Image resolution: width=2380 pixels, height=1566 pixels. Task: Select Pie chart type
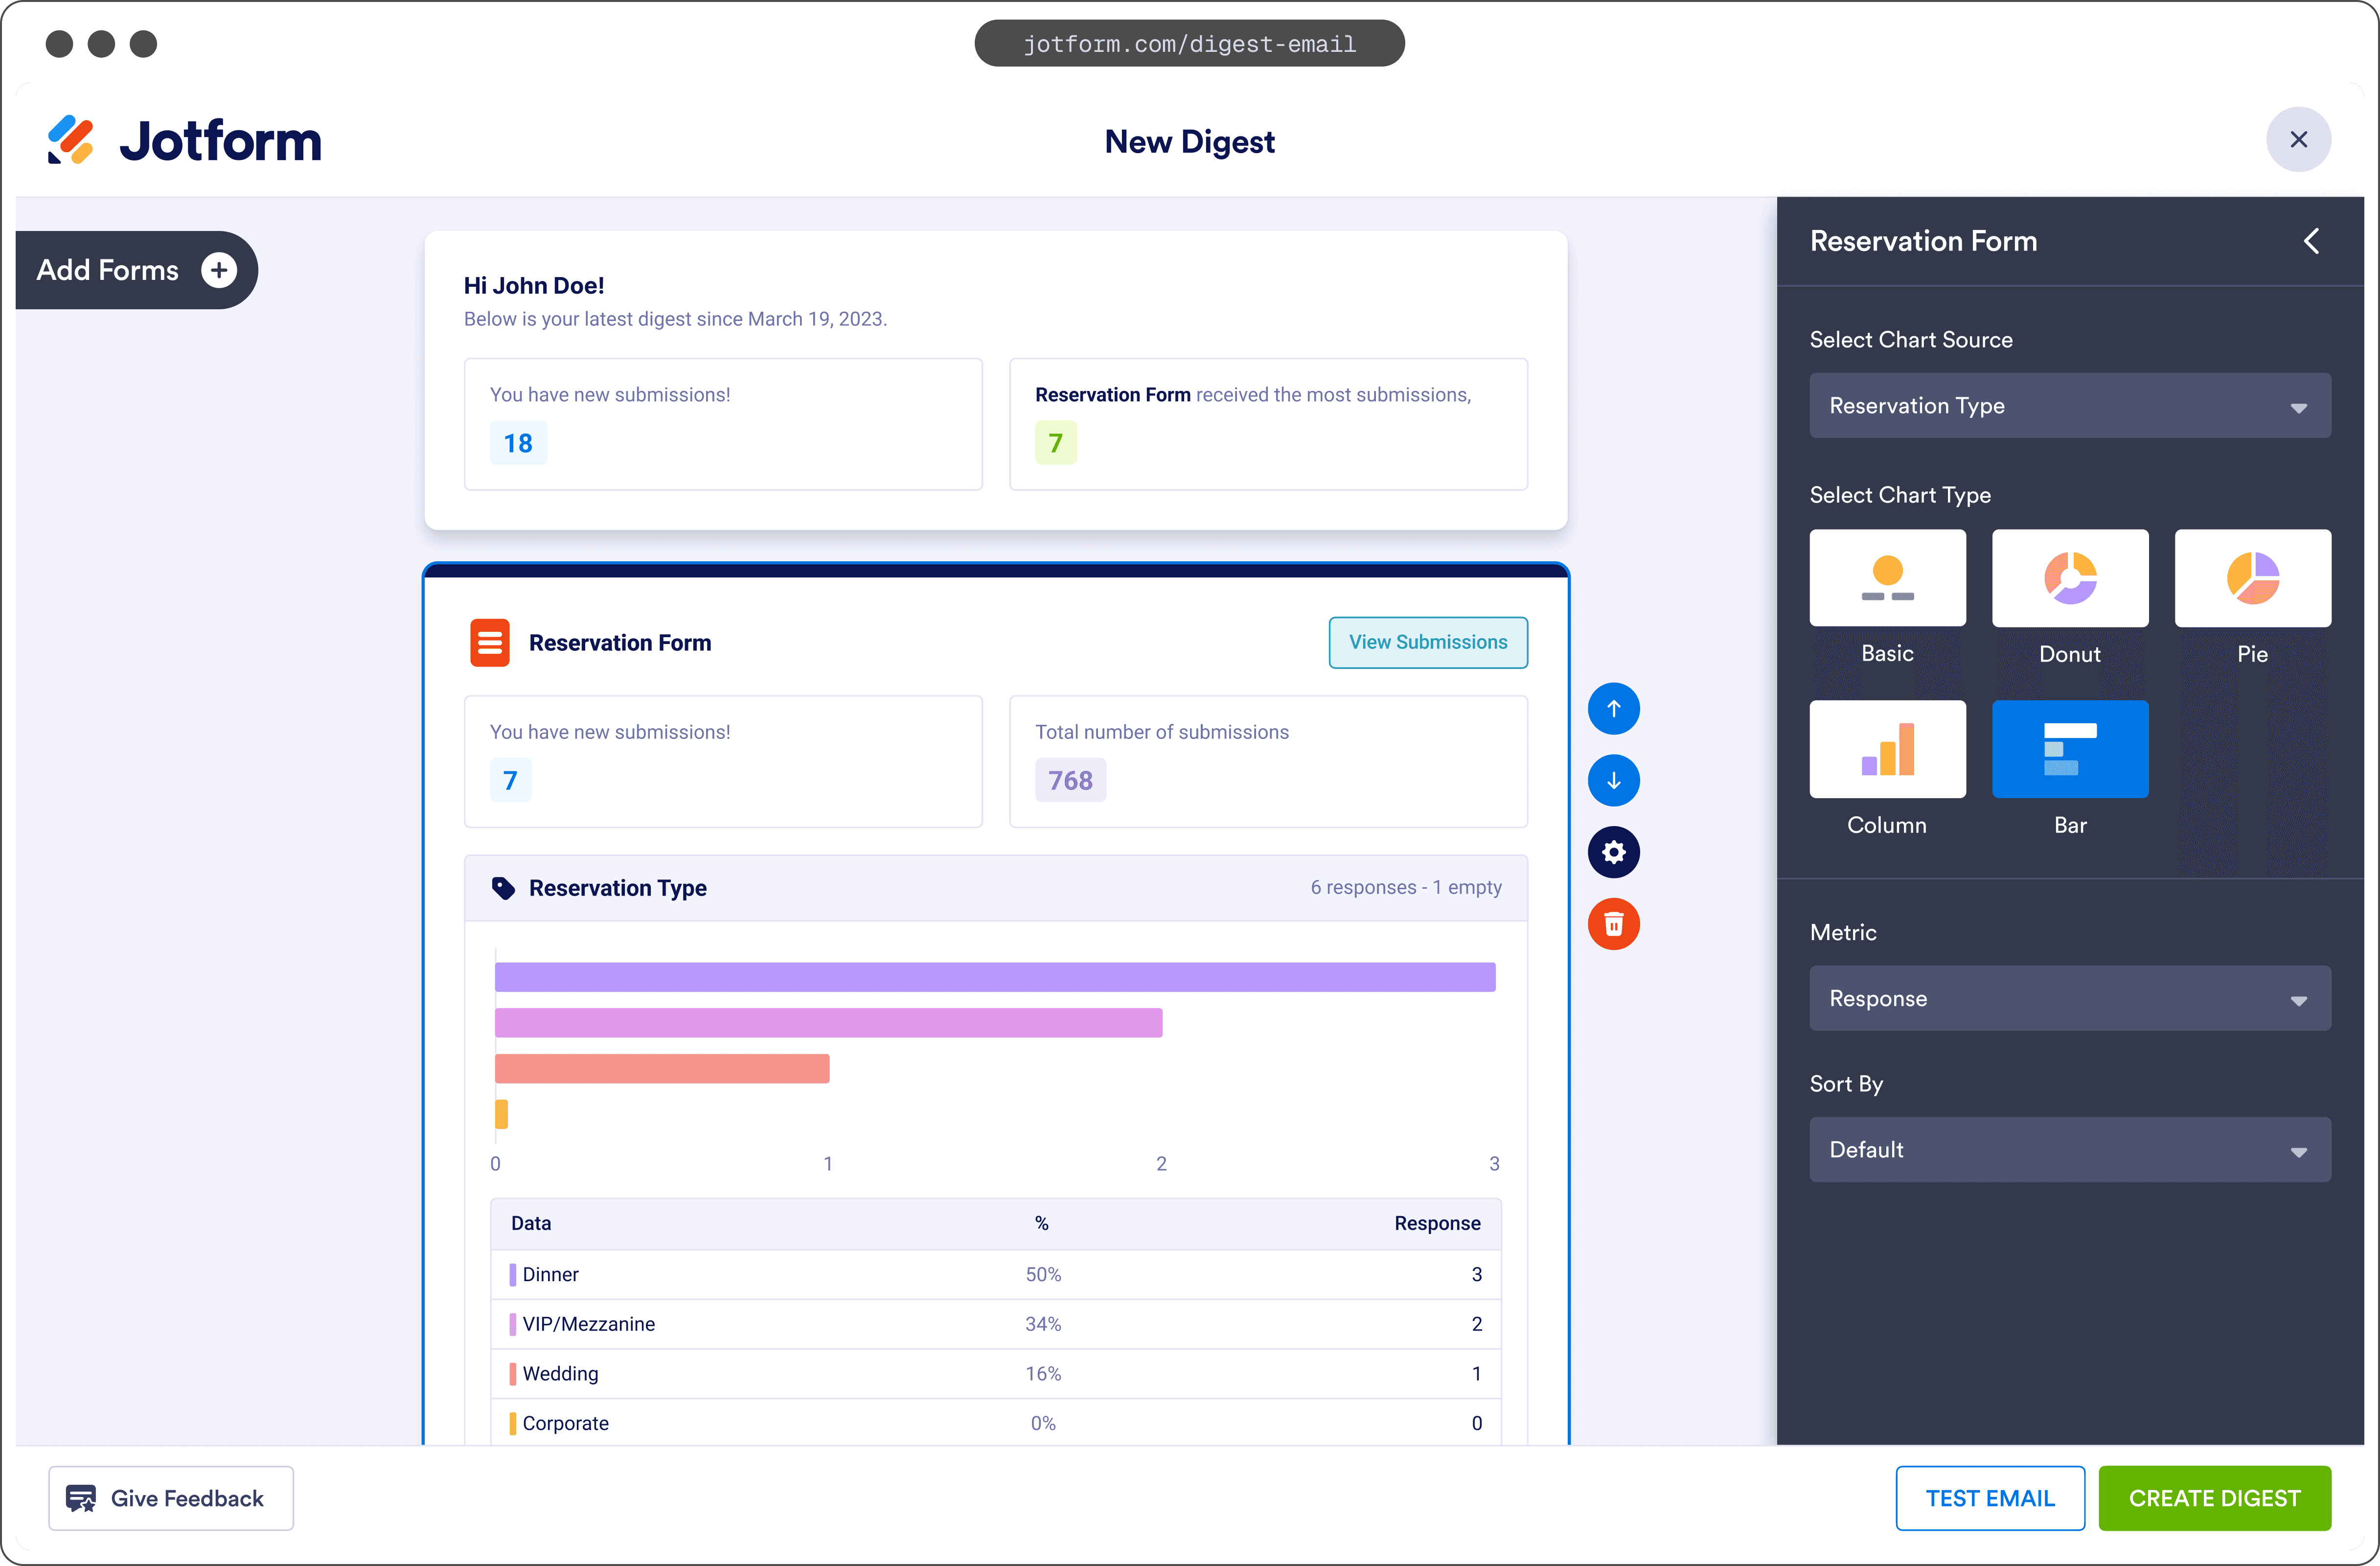pos(2252,578)
